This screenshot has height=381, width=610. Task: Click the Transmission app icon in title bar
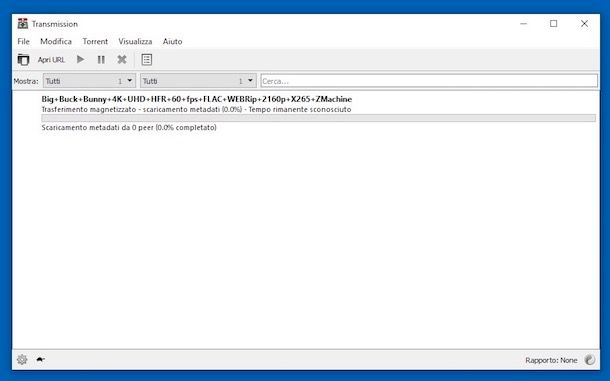tap(23, 24)
